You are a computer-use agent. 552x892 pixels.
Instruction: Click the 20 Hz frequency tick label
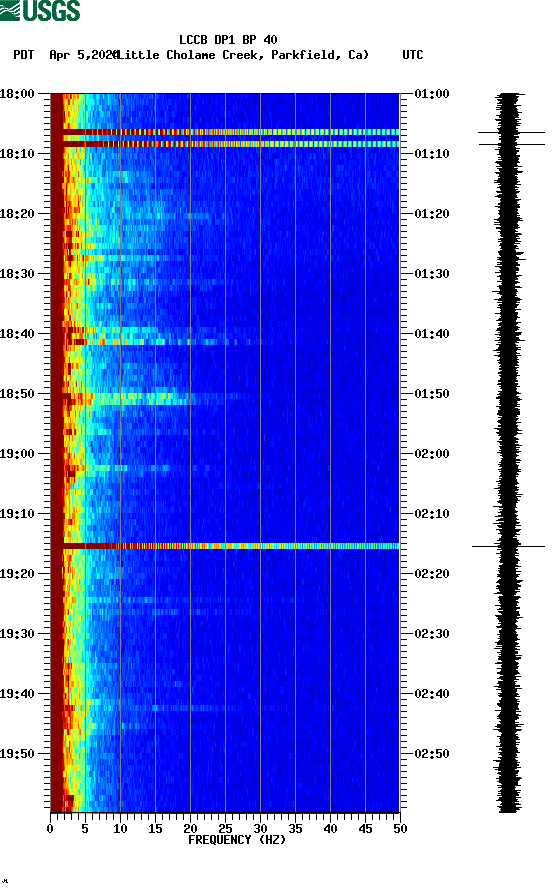click(x=190, y=829)
